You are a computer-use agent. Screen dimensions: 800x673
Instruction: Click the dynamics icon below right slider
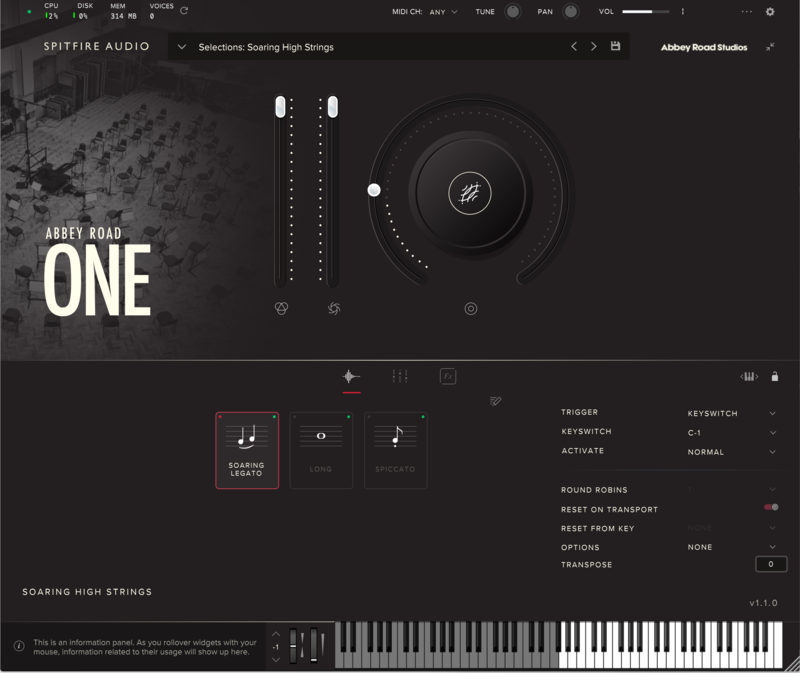[x=334, y=308]
